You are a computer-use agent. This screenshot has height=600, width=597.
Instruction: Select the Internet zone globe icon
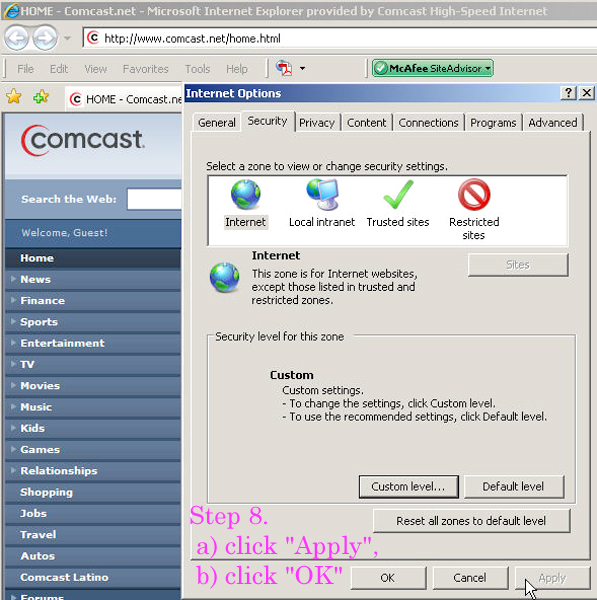coord(245,195)
